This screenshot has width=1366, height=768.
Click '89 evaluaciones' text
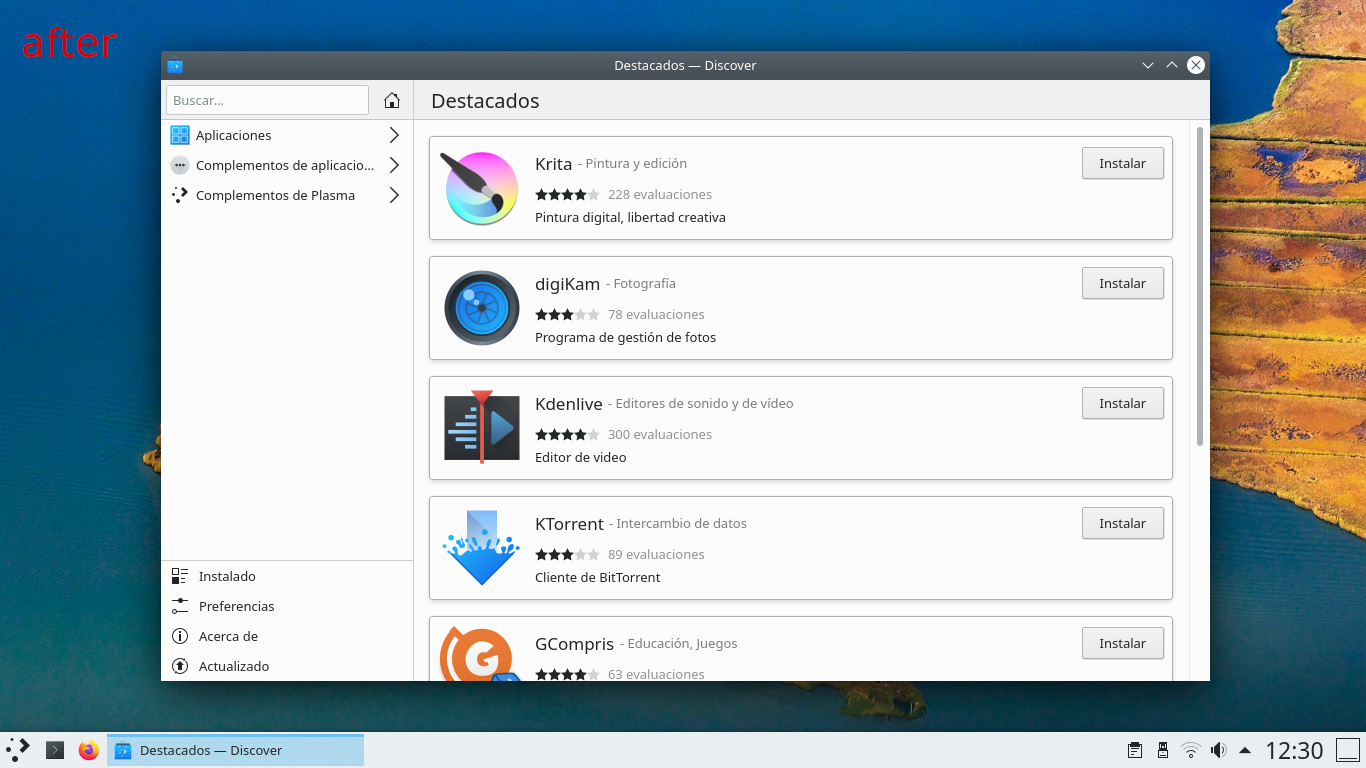tap(656, 554)
